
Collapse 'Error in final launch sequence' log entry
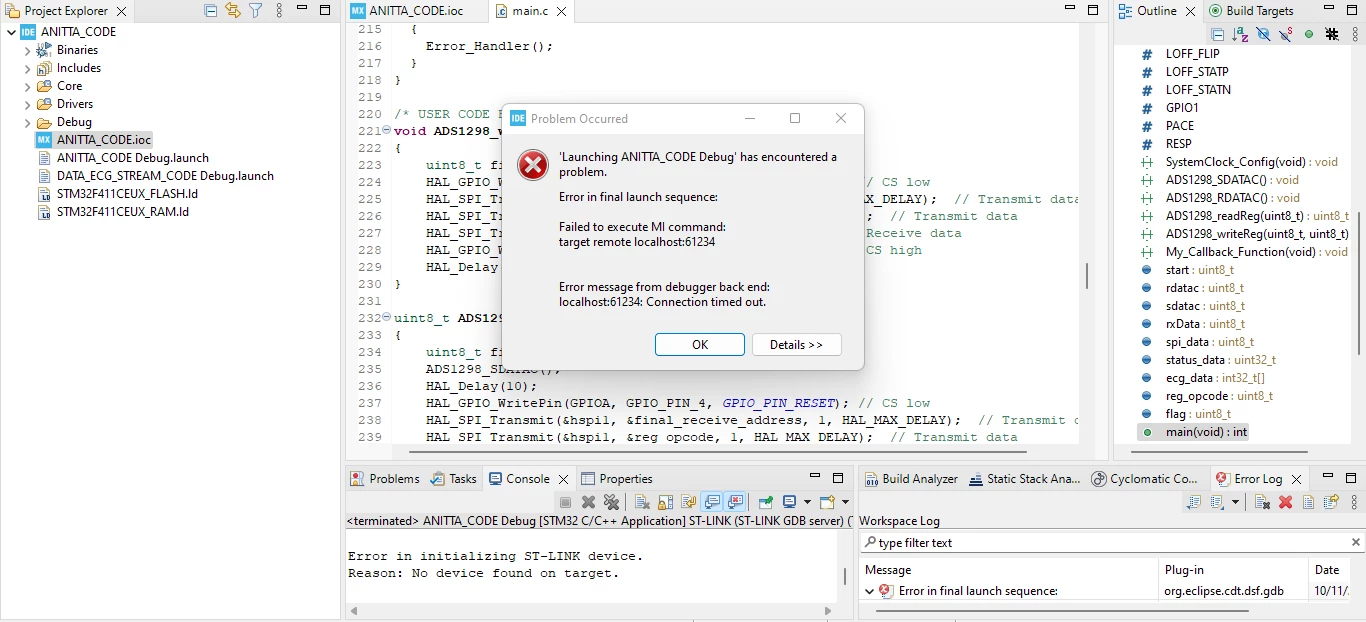pos(869,591)
